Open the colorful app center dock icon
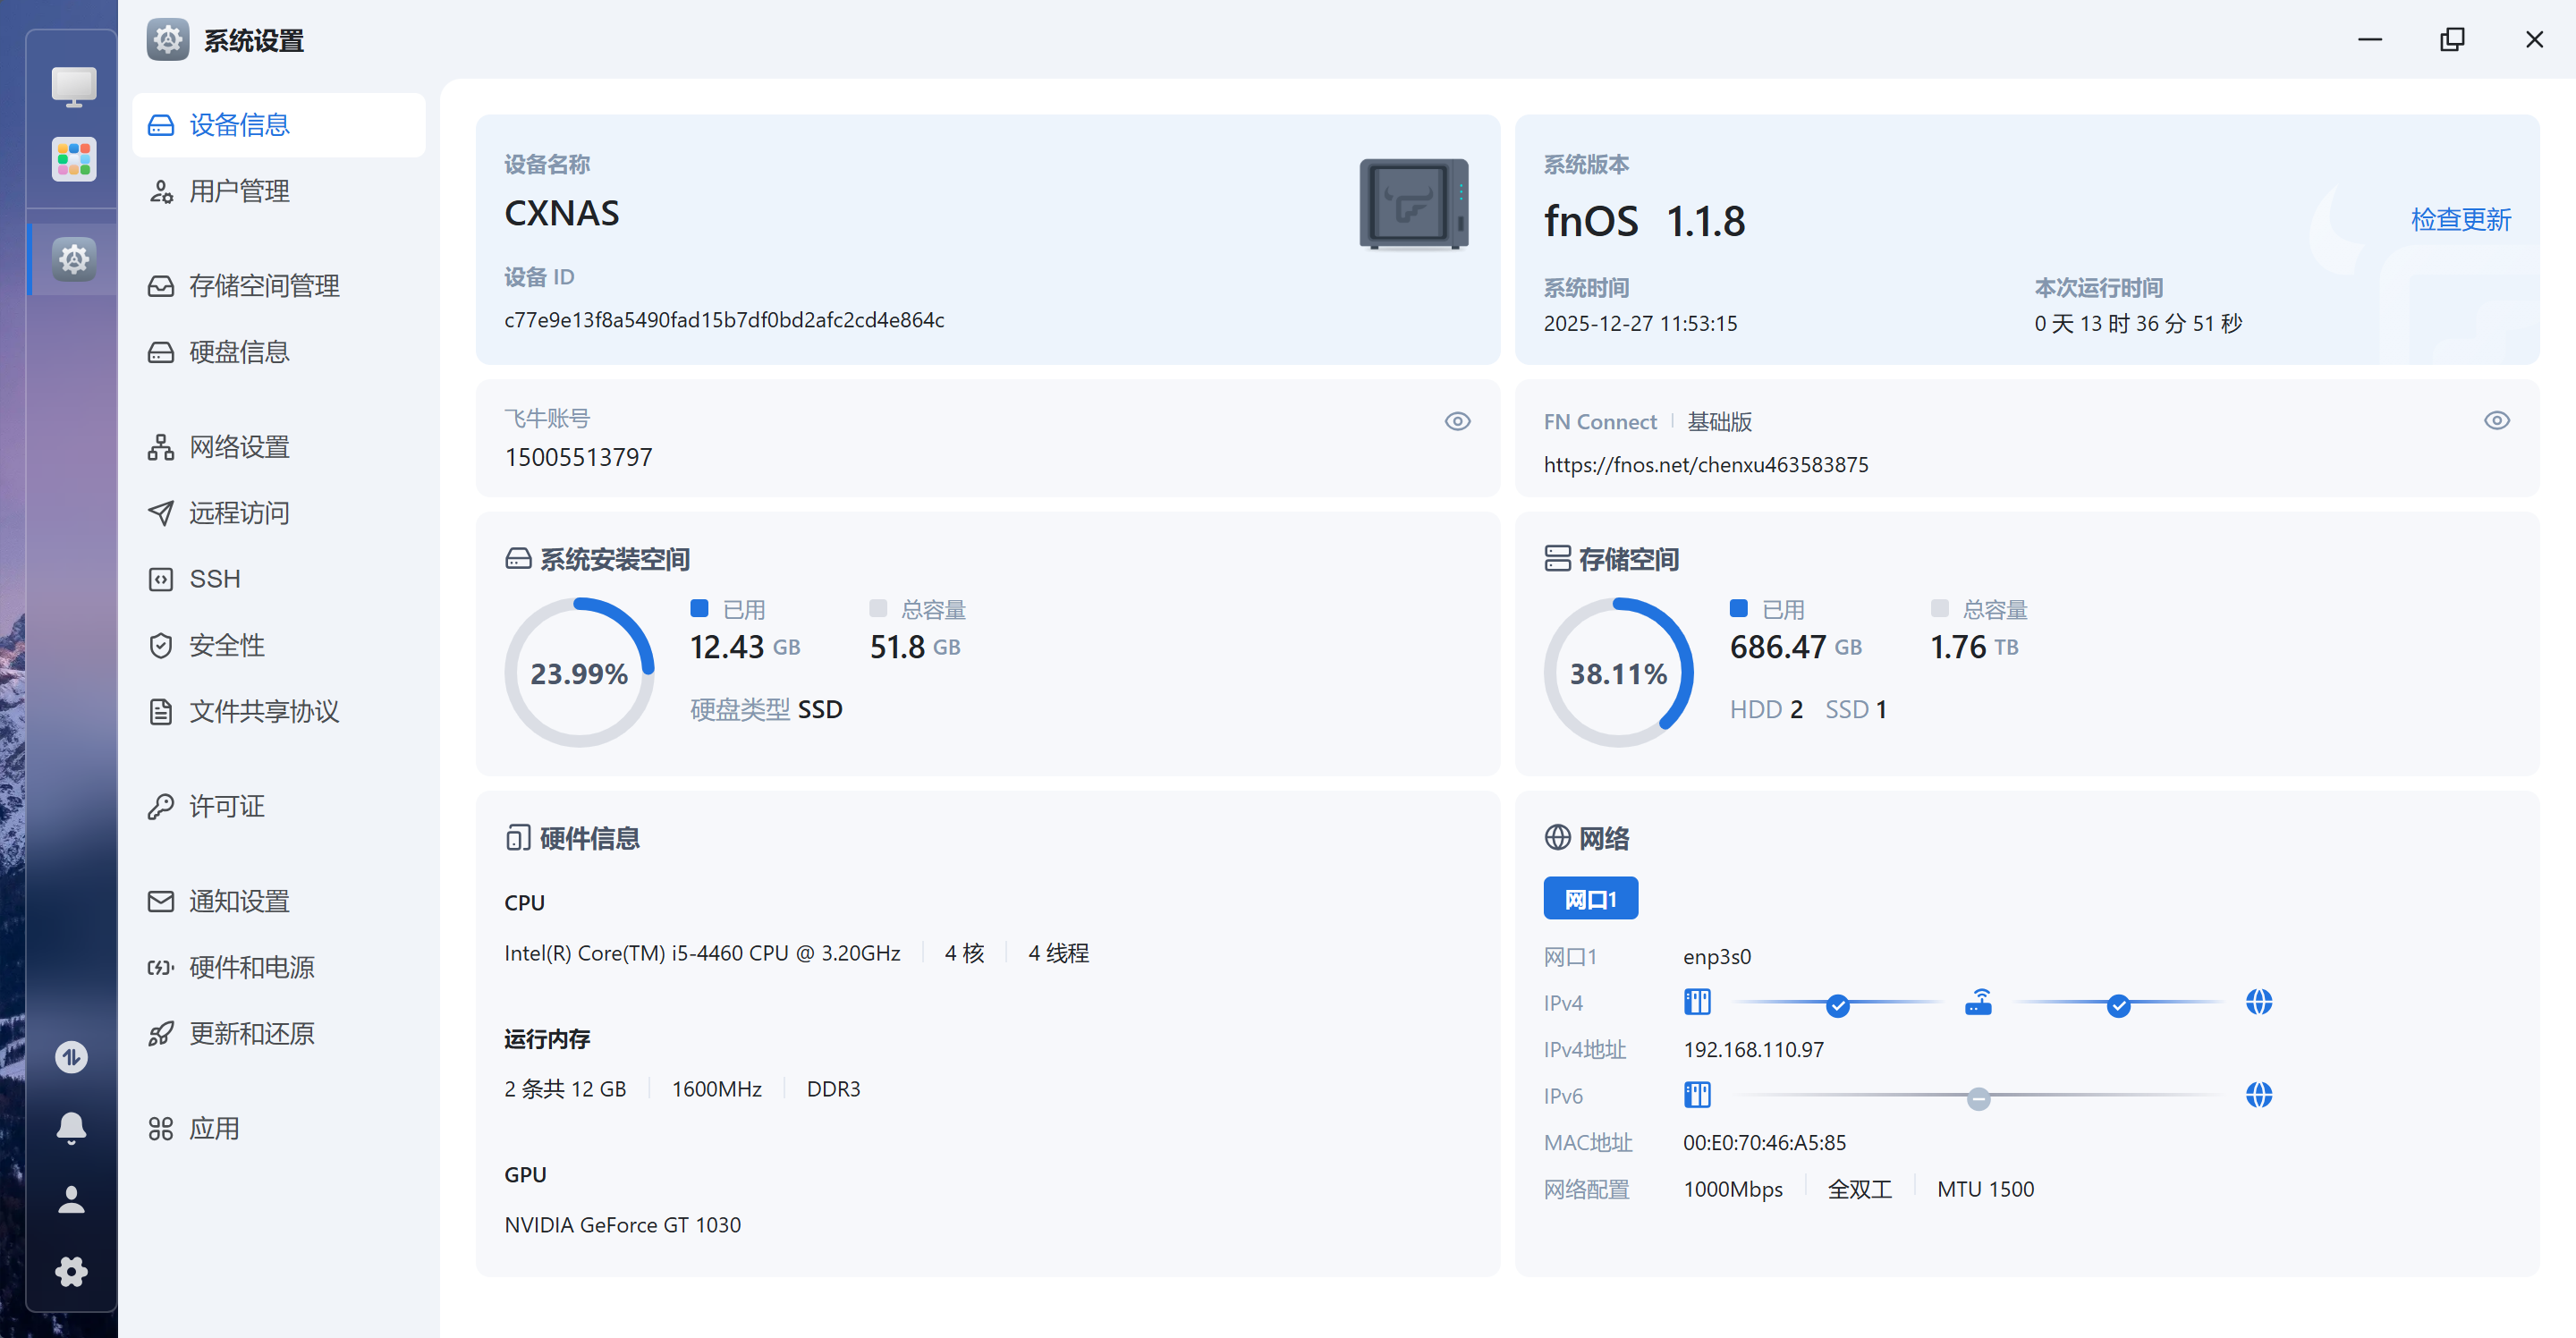Screen dimensions: 2576x1338 (73, 159)
